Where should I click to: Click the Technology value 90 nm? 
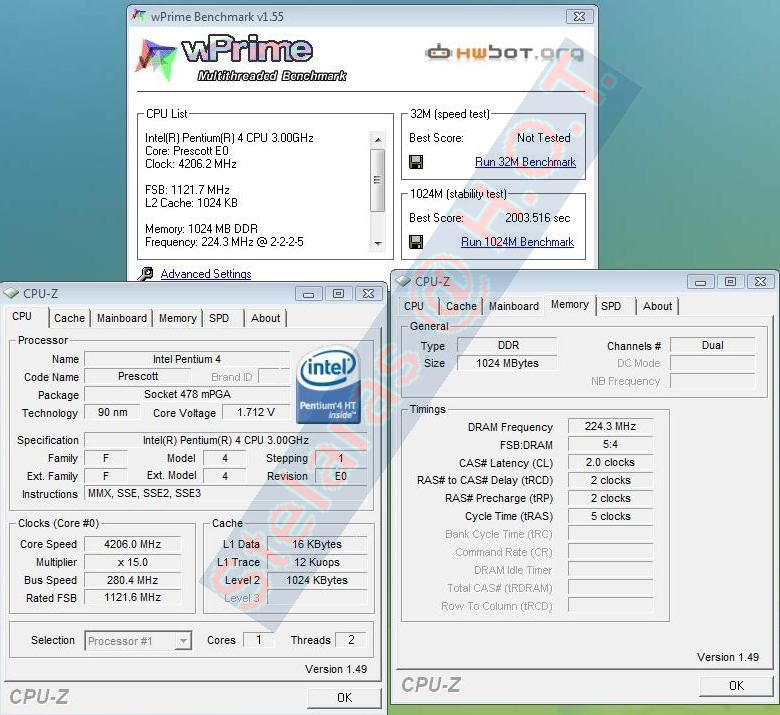112,412
